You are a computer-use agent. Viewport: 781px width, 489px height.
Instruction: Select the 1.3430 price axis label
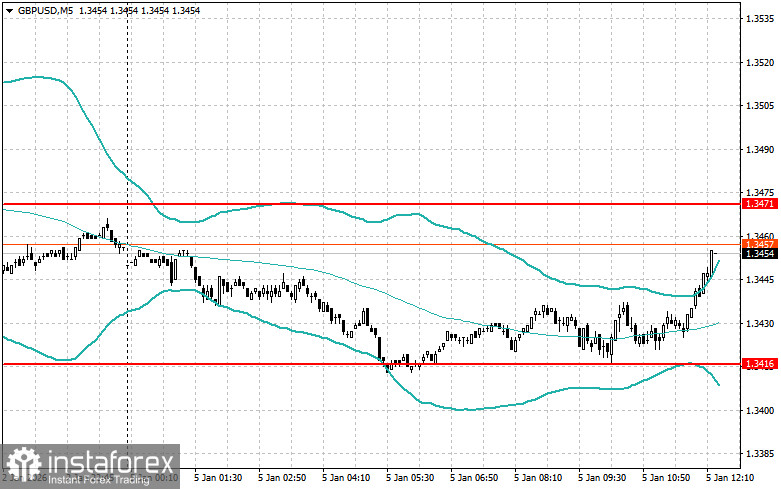[x=760, y=324]
